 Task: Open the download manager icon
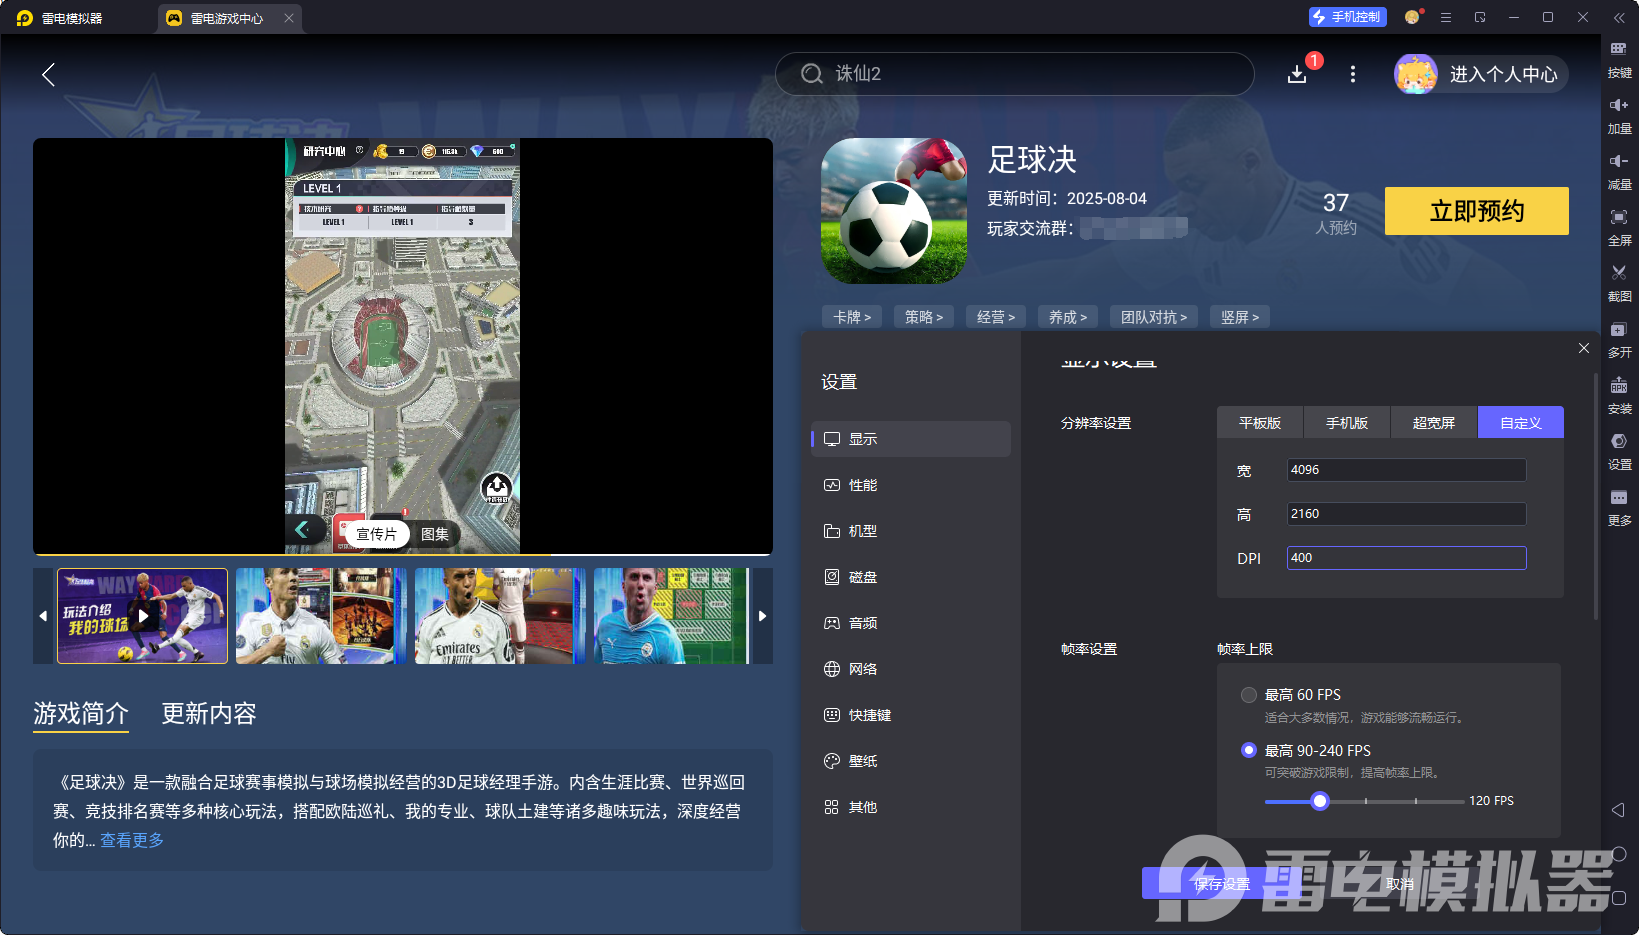pos(1297,74)
